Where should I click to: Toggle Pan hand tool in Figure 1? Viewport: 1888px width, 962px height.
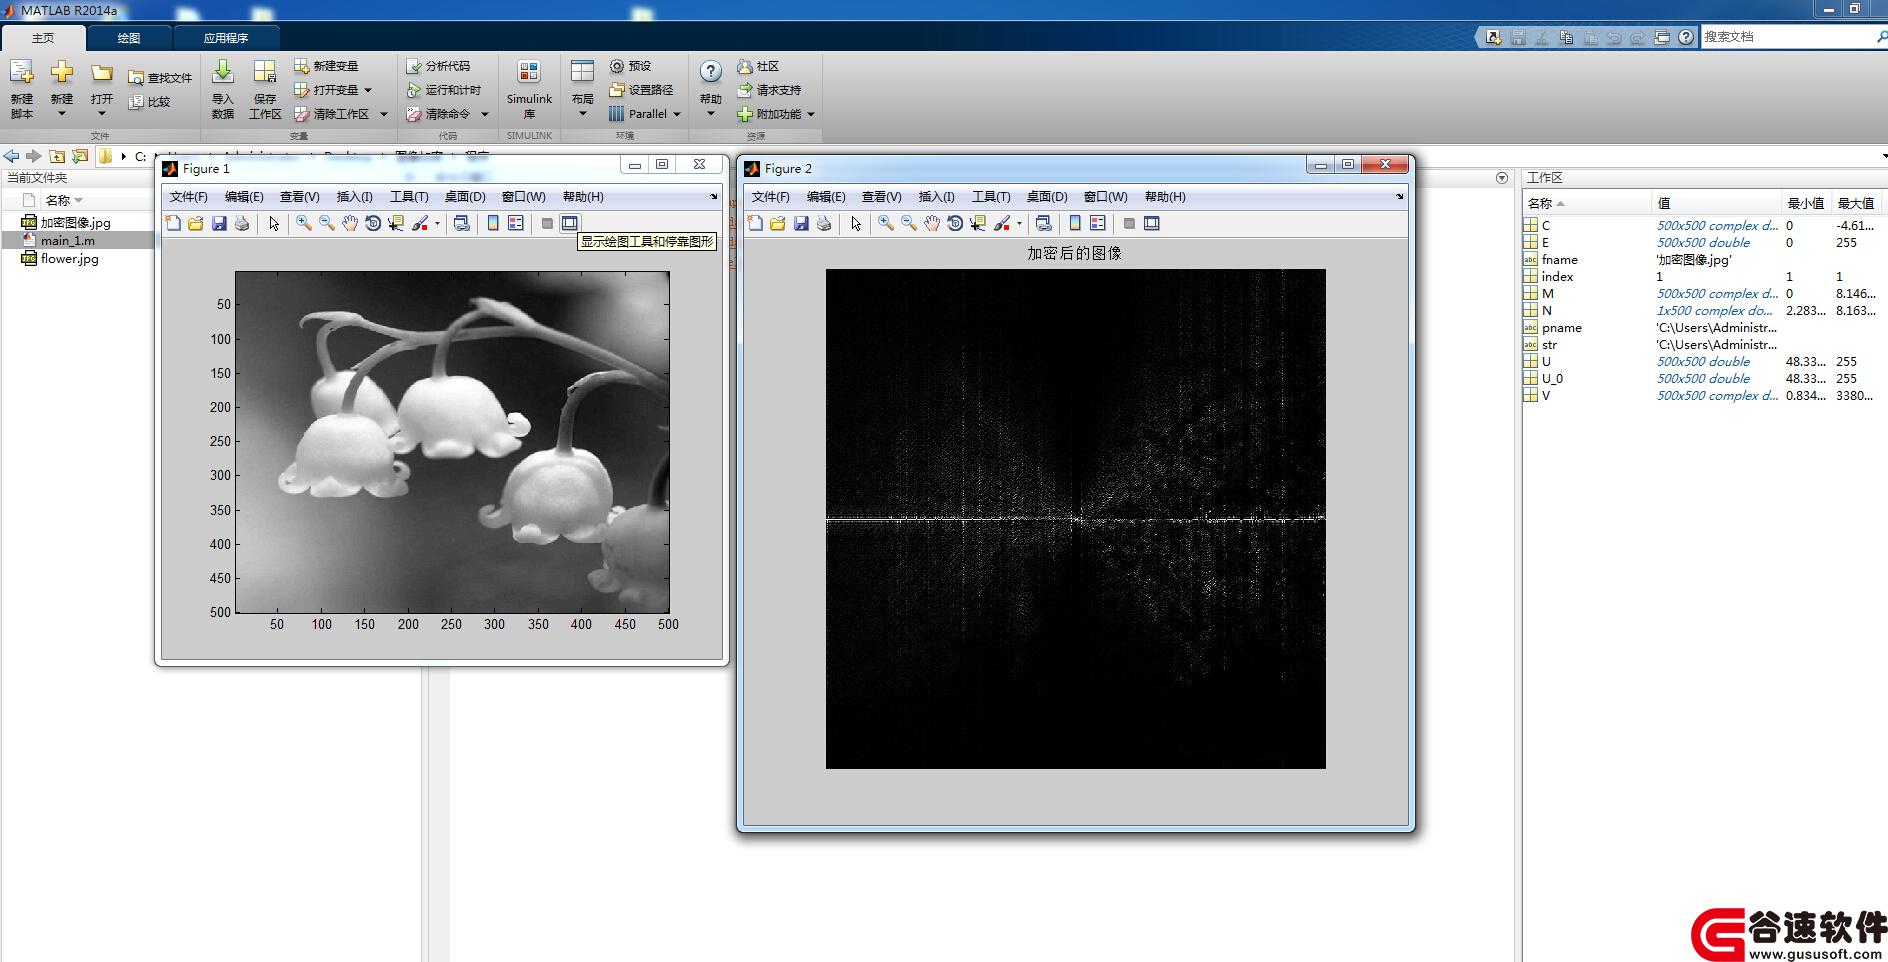pyautogui.click(x=350, y=223)
